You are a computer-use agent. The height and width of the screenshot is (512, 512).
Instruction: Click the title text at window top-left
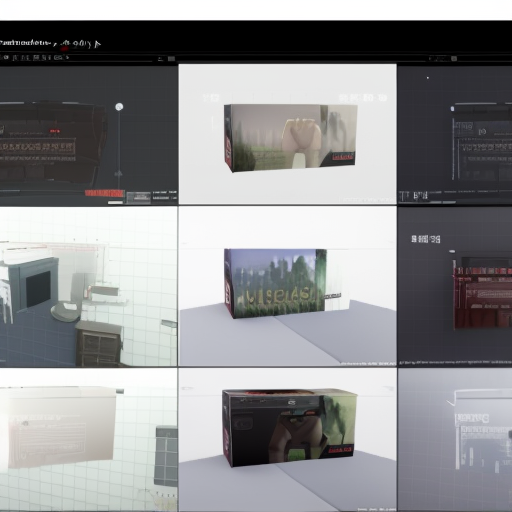(25, 43)
